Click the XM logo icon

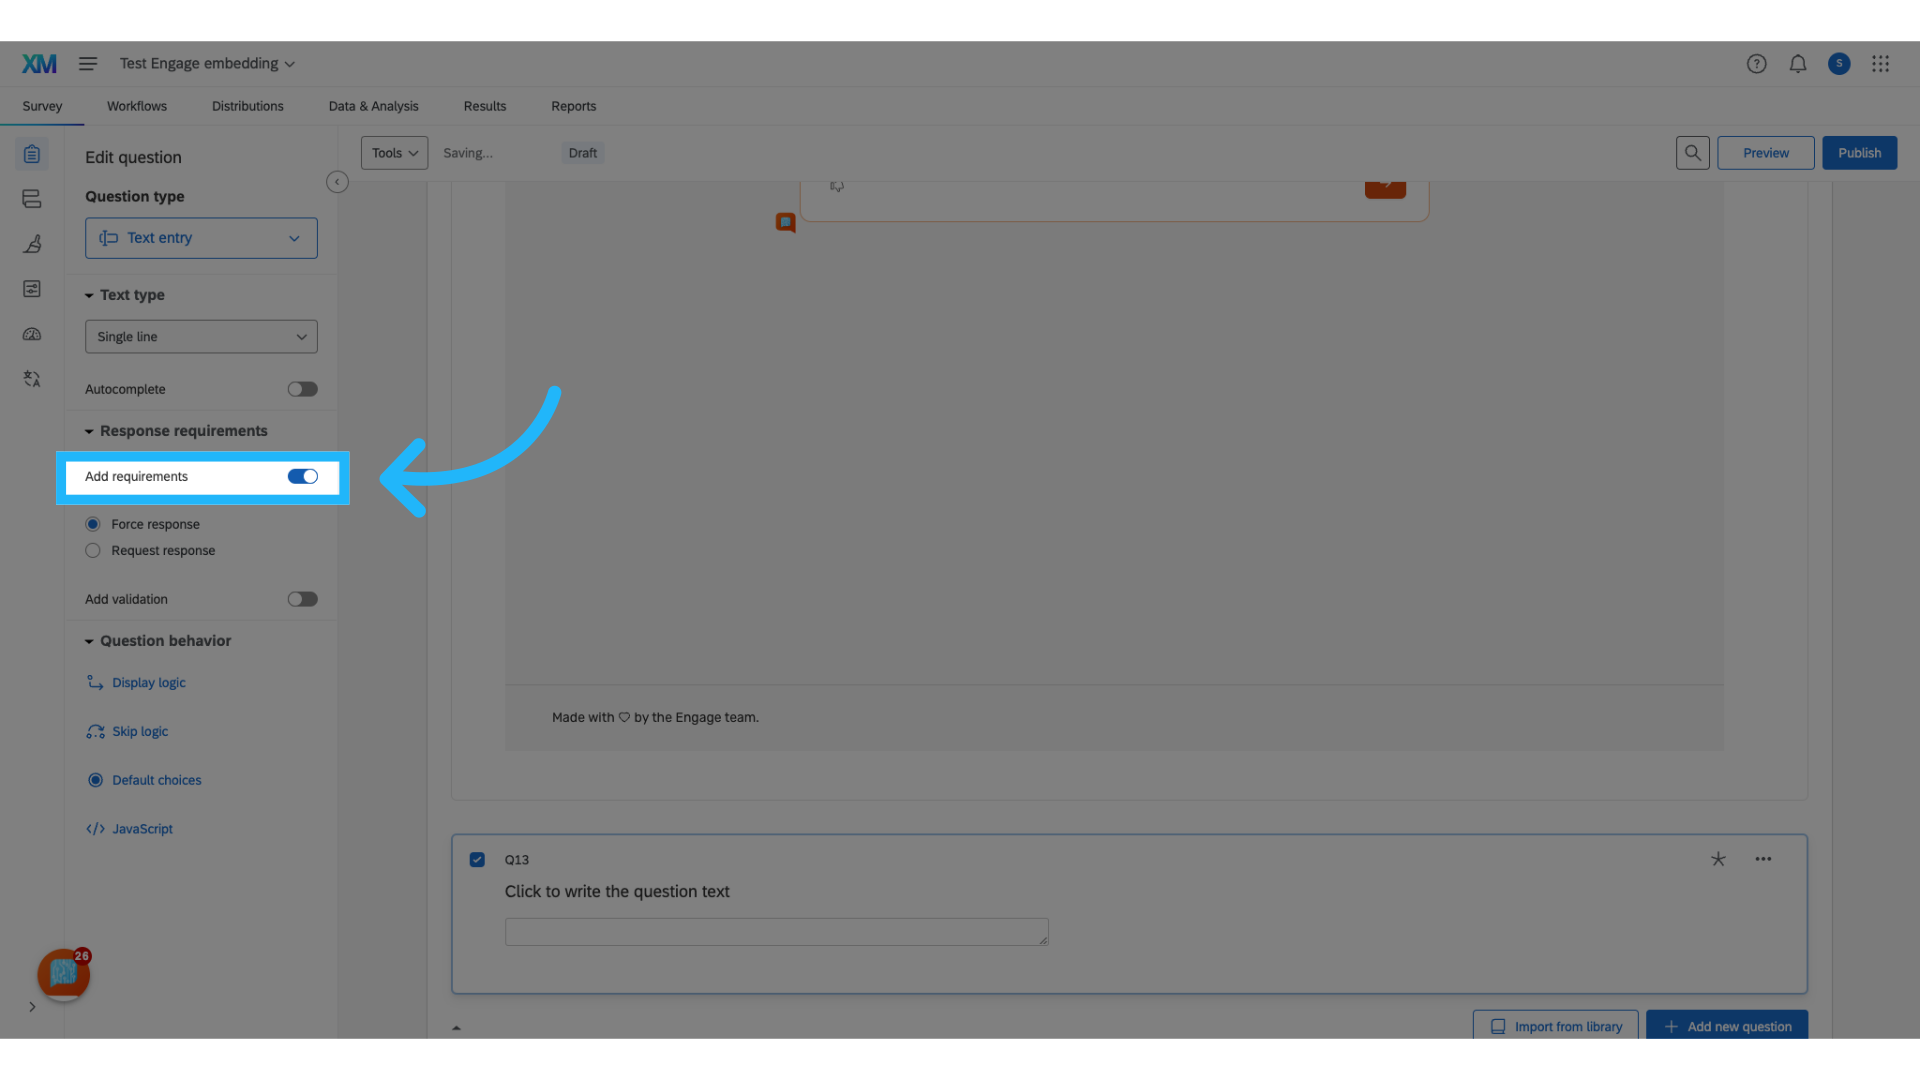[x=39, y=64]
